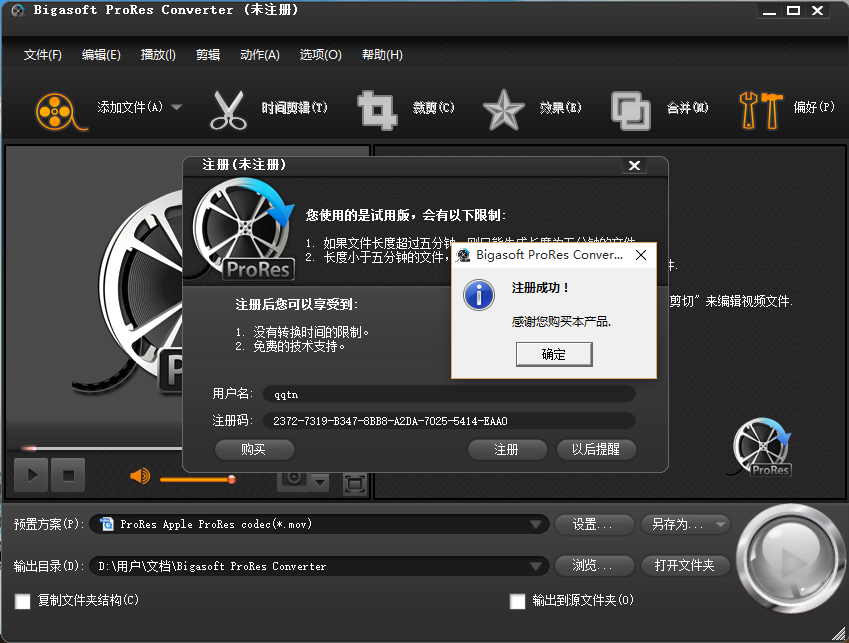Open the Crop tool icon

[x=377, y=109]
